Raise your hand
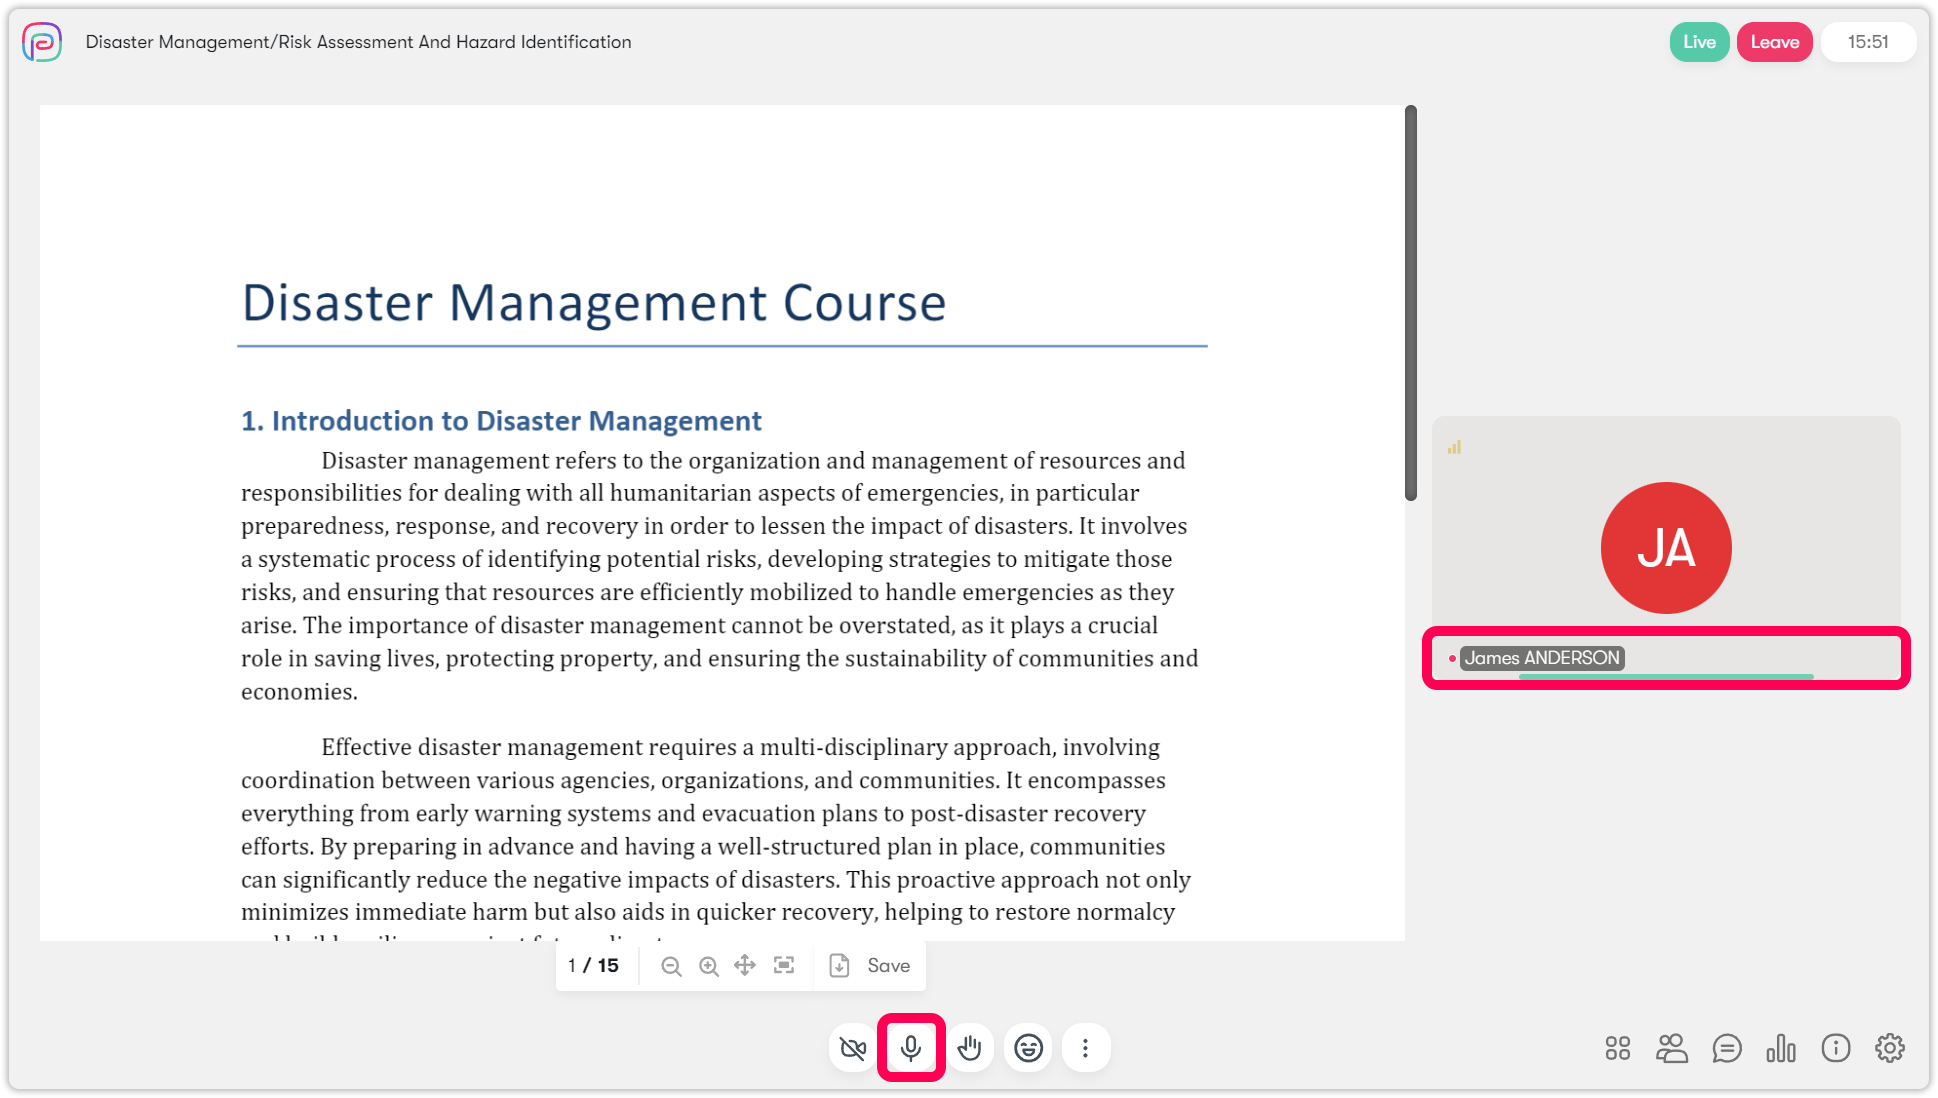1938x1098 pixels. pyautogui.click(x=969, y=1048)
